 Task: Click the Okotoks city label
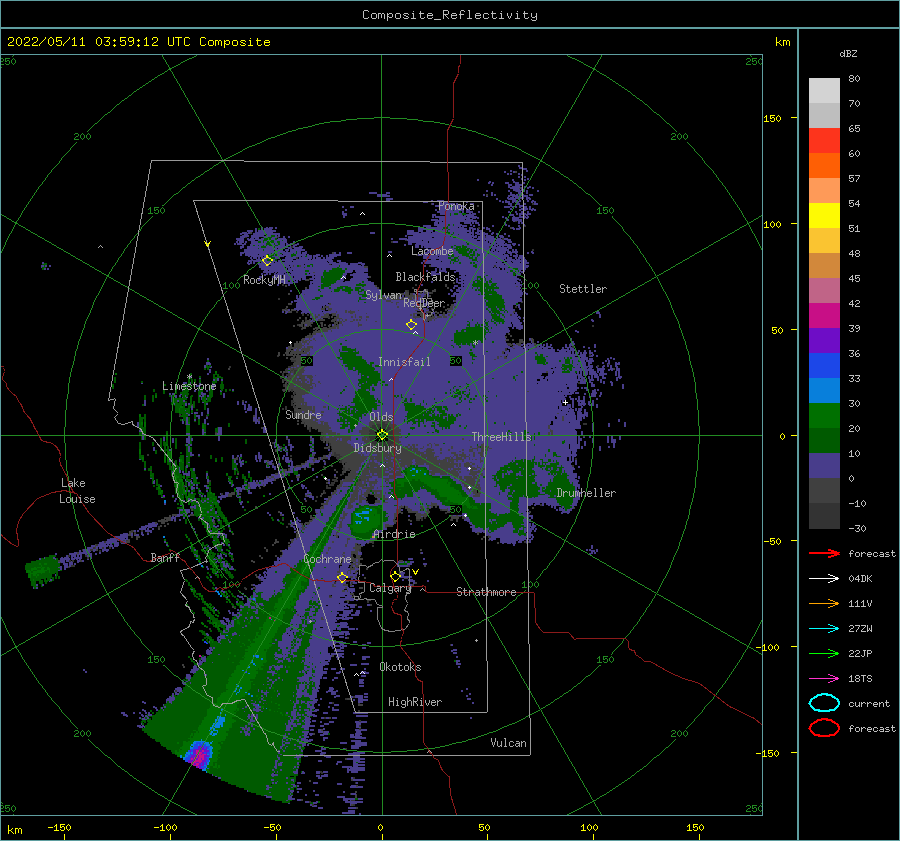tap(400, 667)
